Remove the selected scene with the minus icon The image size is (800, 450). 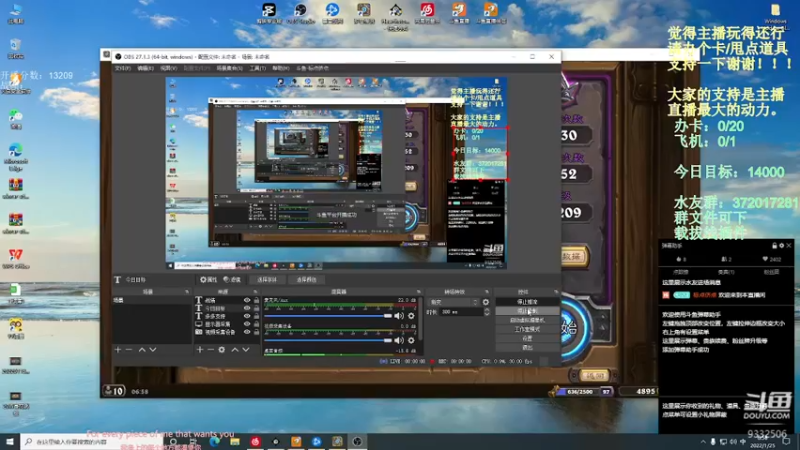coord(129,349)
